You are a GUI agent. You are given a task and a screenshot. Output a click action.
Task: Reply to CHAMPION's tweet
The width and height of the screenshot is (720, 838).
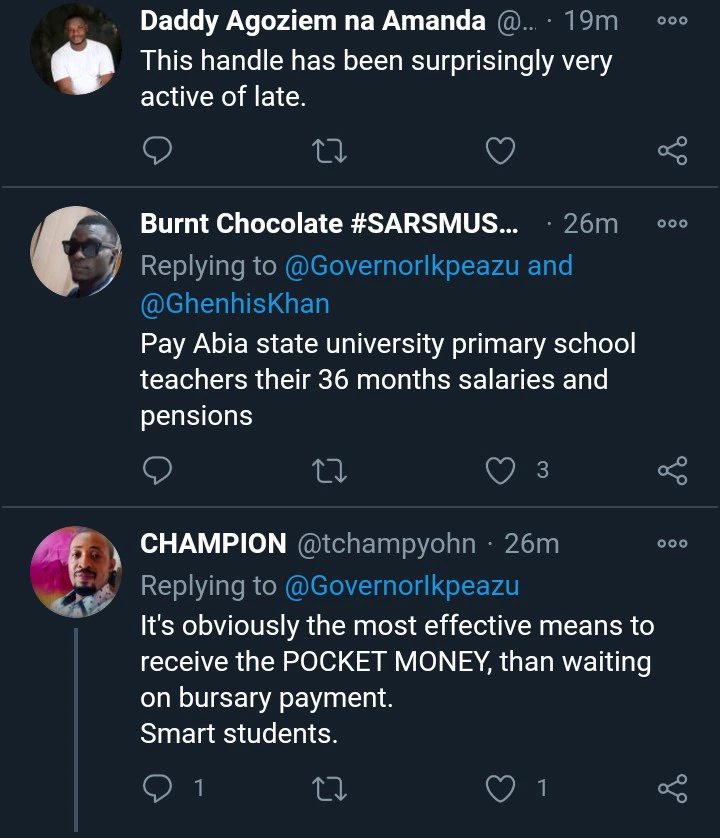[x=158, y=789]
